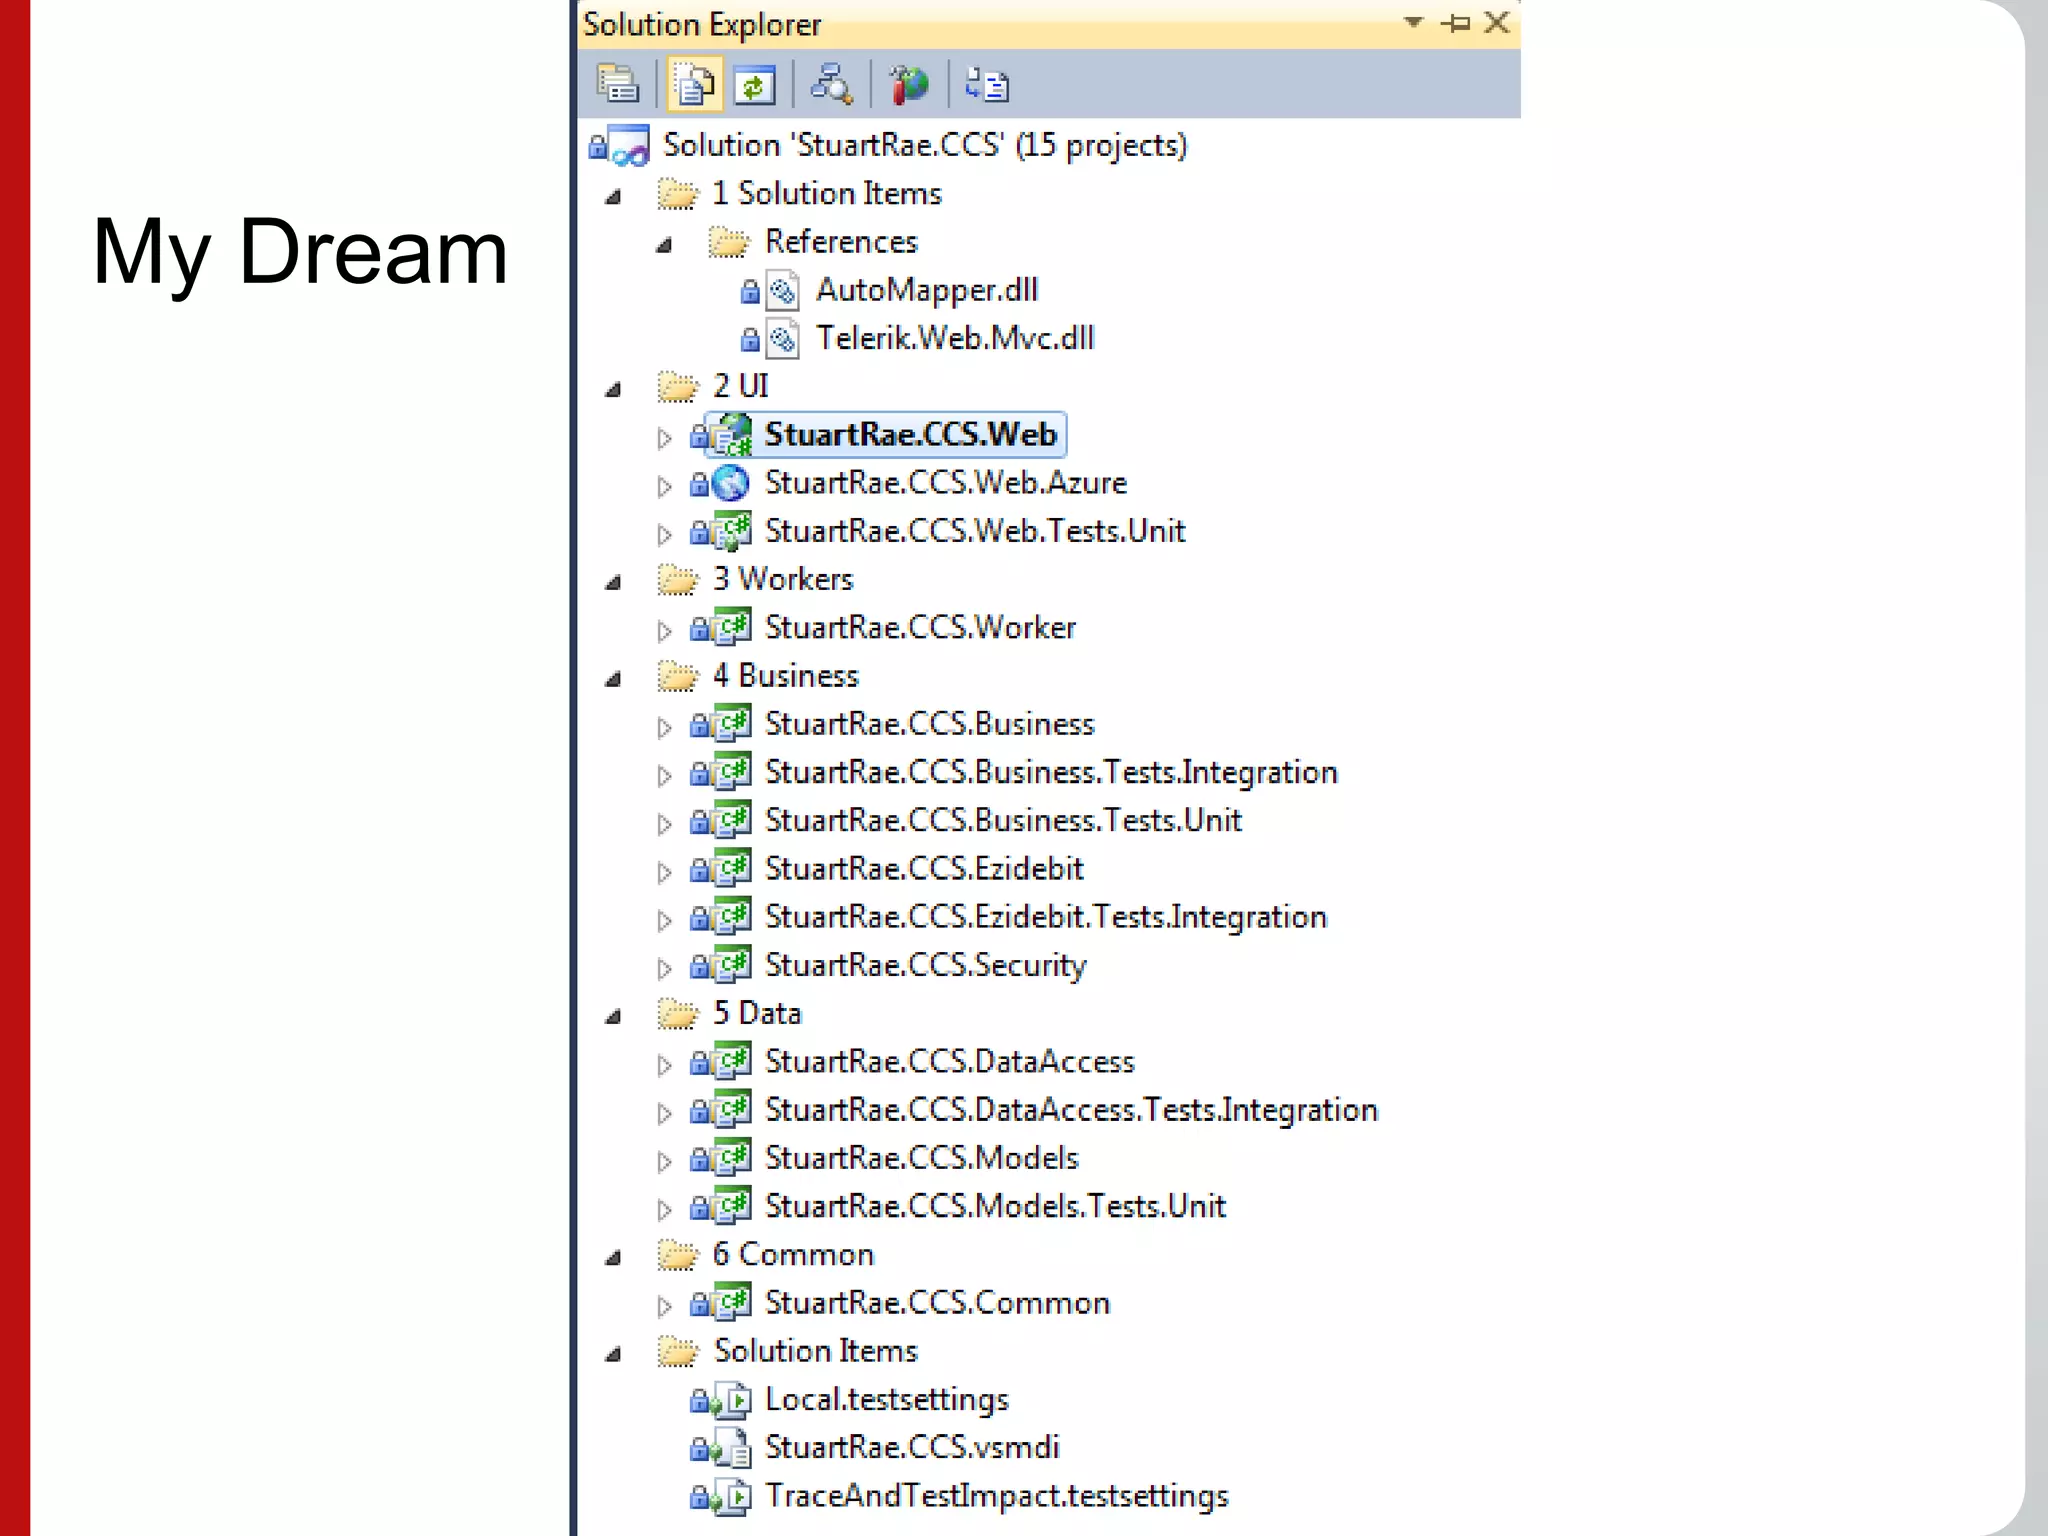Image resolution: width=2048 pixels, height=1536 pixels.
Task: Click the StuartRae.CCS.vsmdi file icon
Action: pos(733,1448)
